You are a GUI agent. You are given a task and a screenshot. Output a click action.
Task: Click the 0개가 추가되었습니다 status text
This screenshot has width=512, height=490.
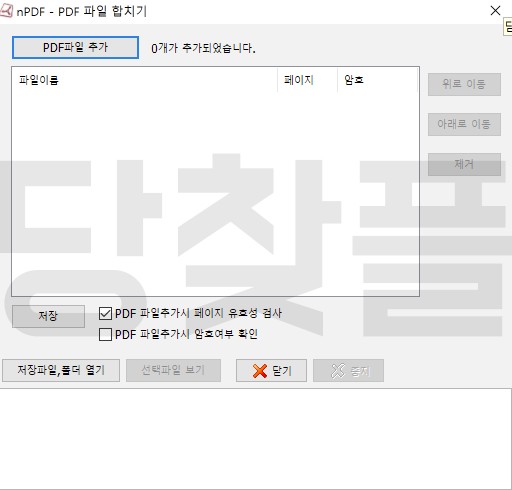pos(203,49)
